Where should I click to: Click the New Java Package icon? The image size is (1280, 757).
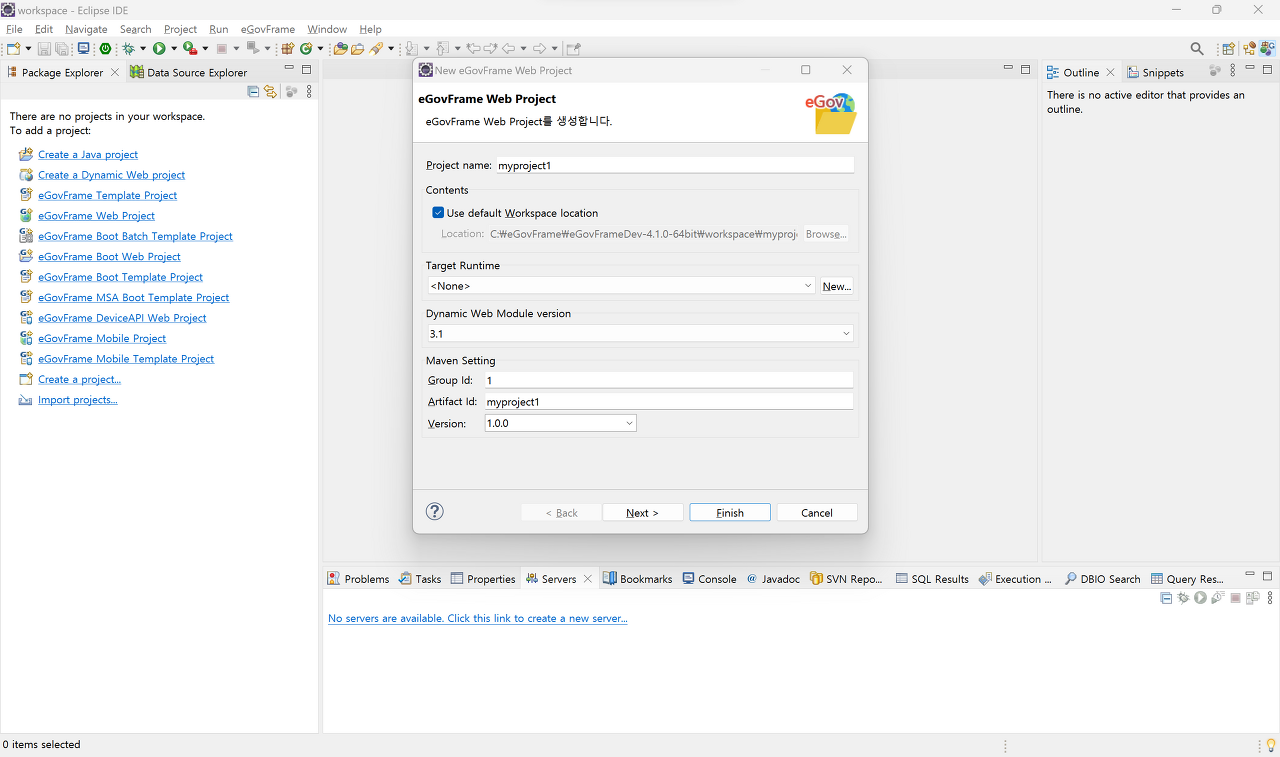click(287, 48)
